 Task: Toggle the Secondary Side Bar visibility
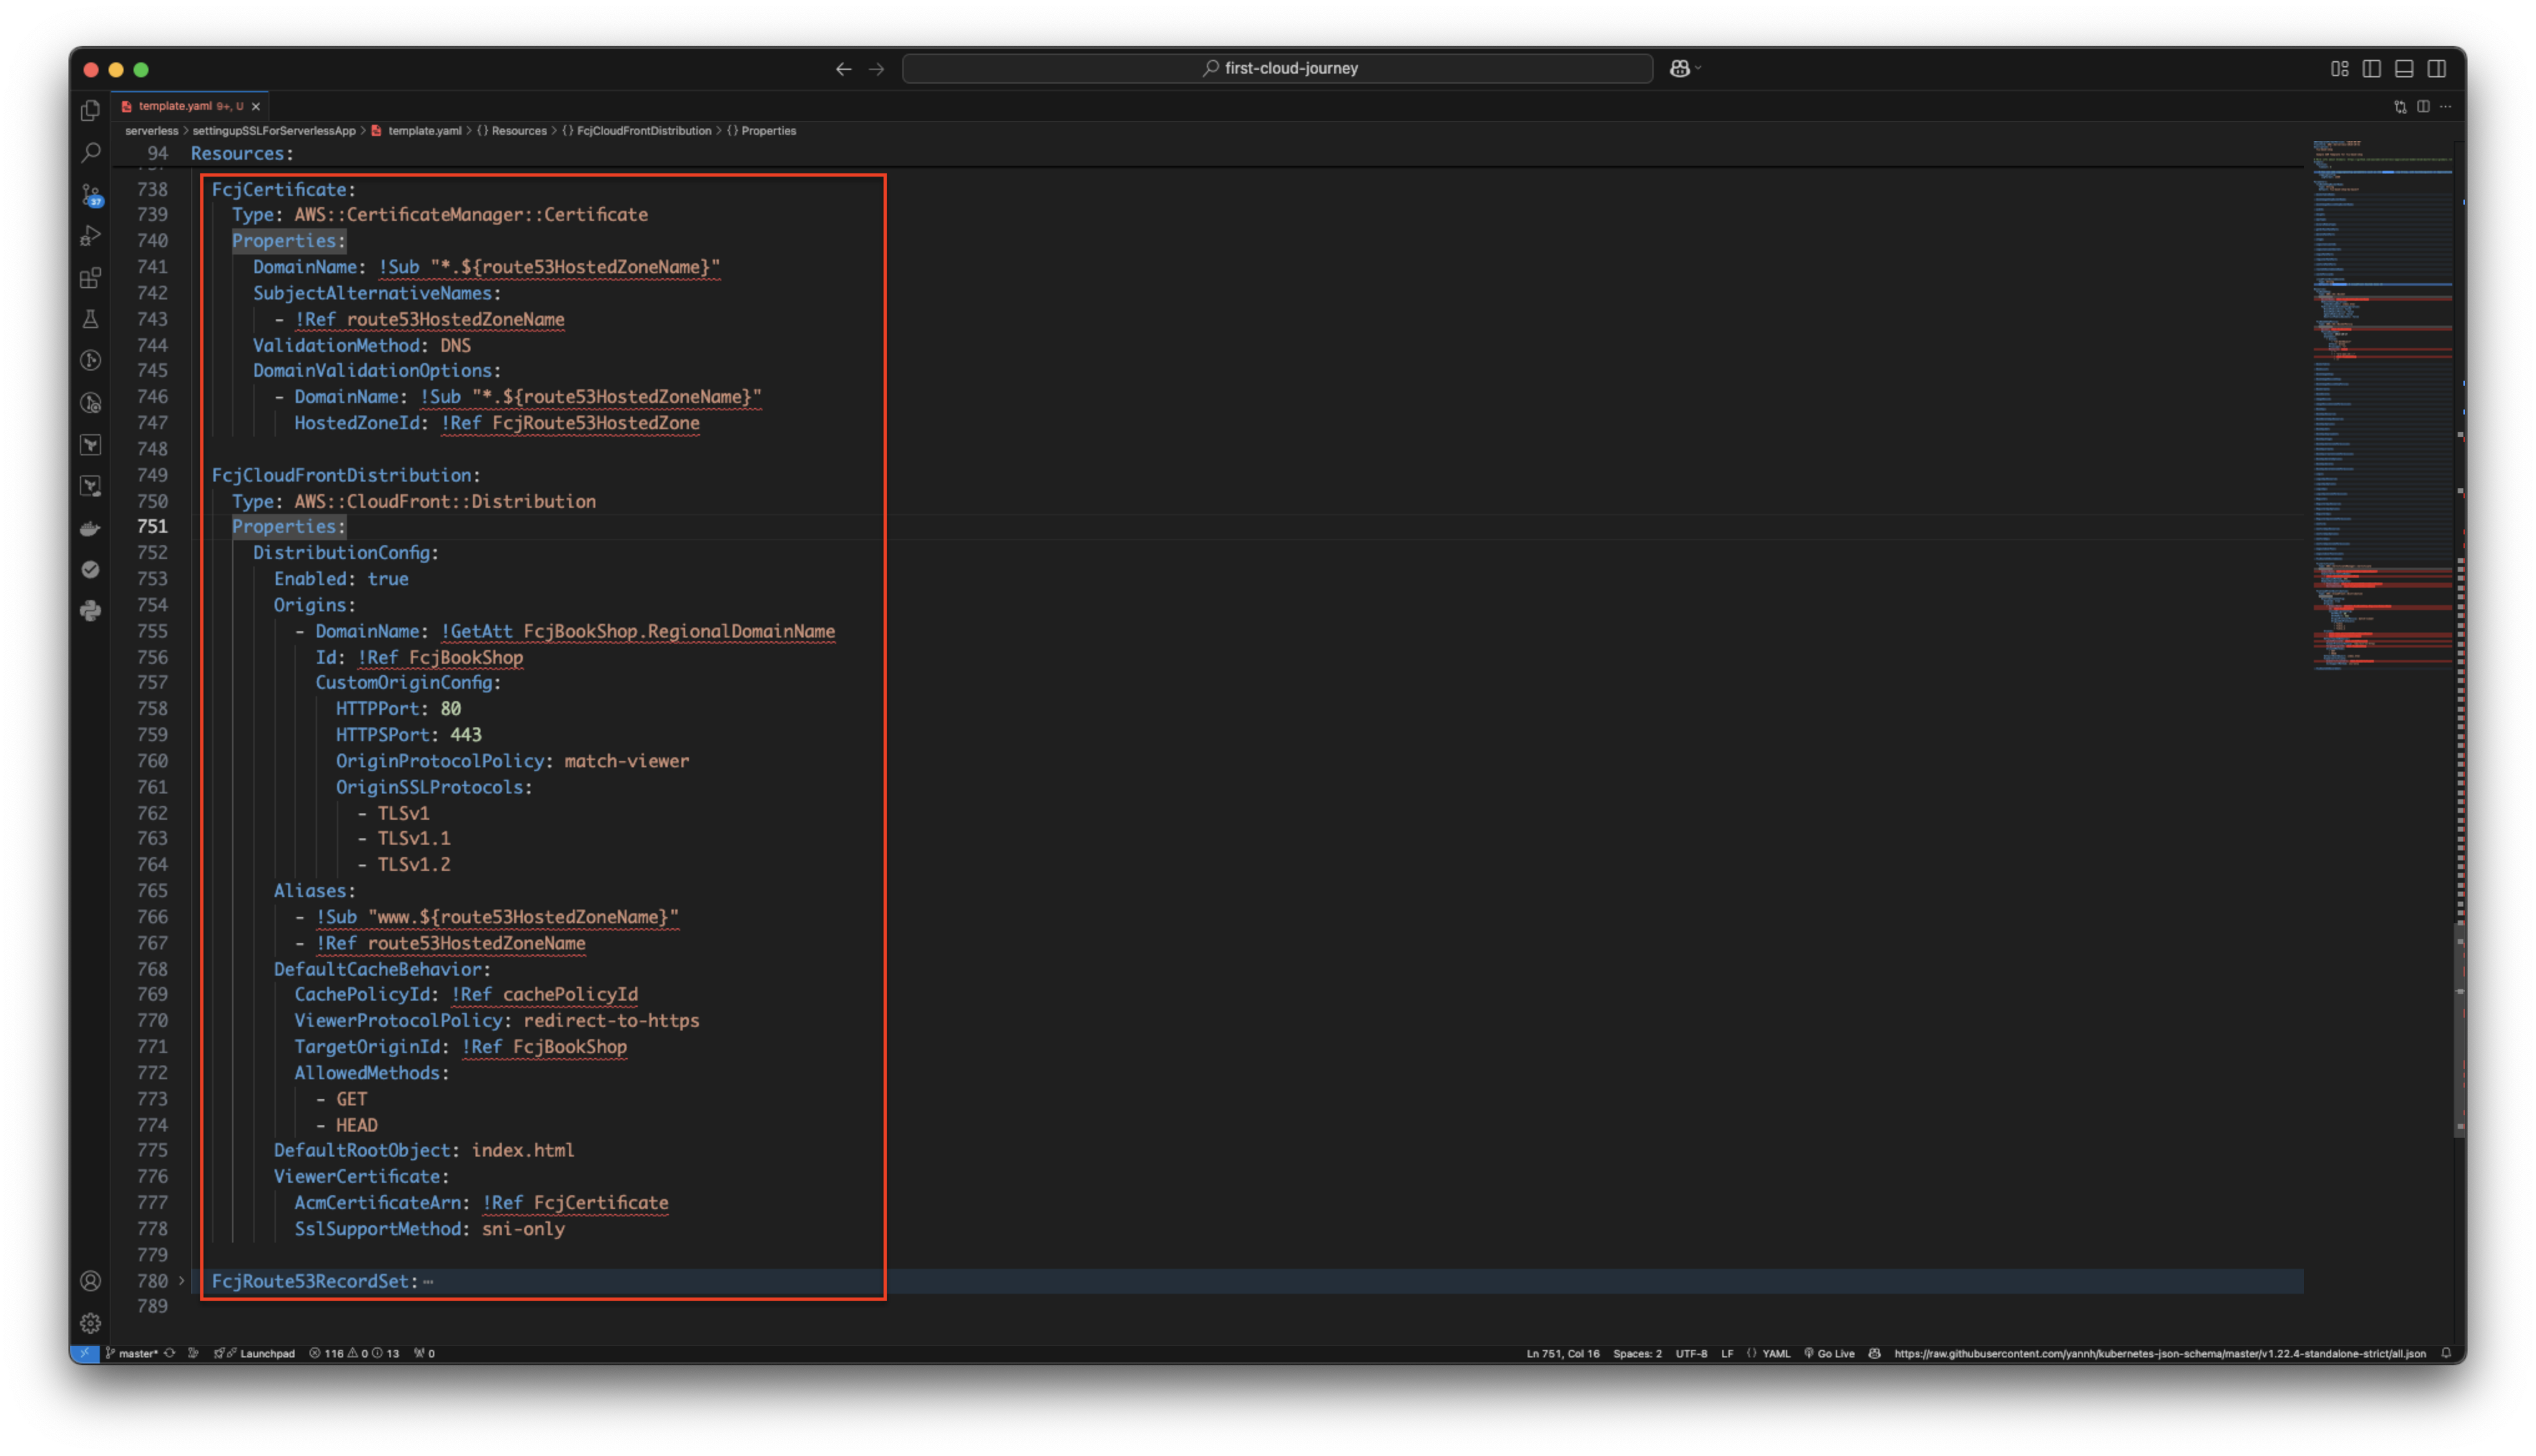pos(2436,69)
